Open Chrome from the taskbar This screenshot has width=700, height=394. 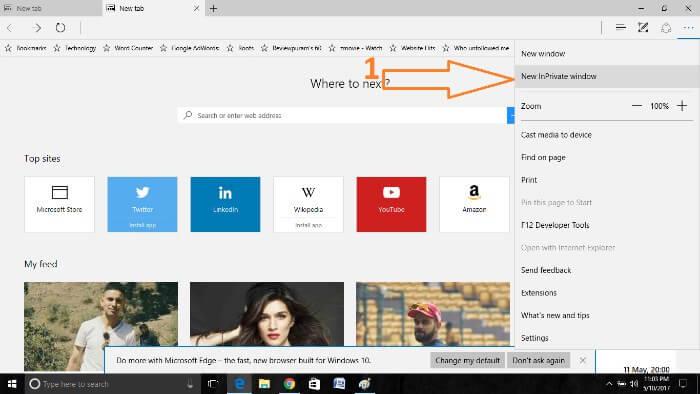click(289, 384)
